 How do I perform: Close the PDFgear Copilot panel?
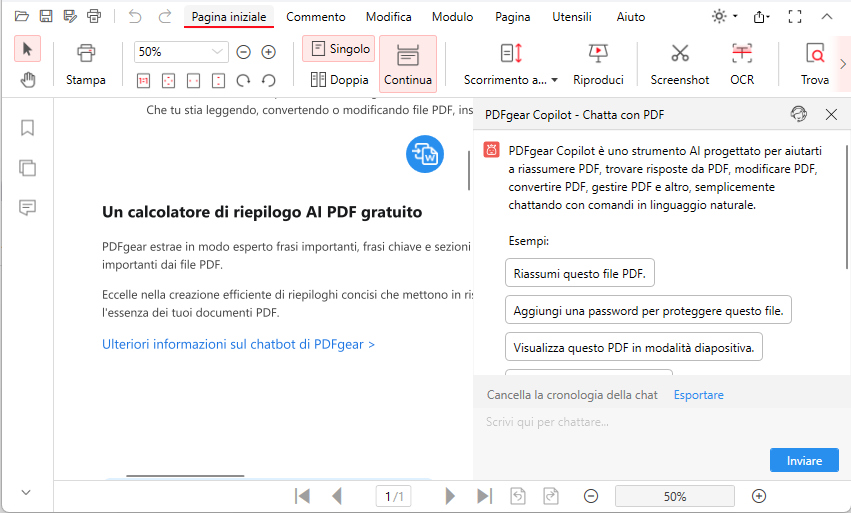click(x=831, y=115)
